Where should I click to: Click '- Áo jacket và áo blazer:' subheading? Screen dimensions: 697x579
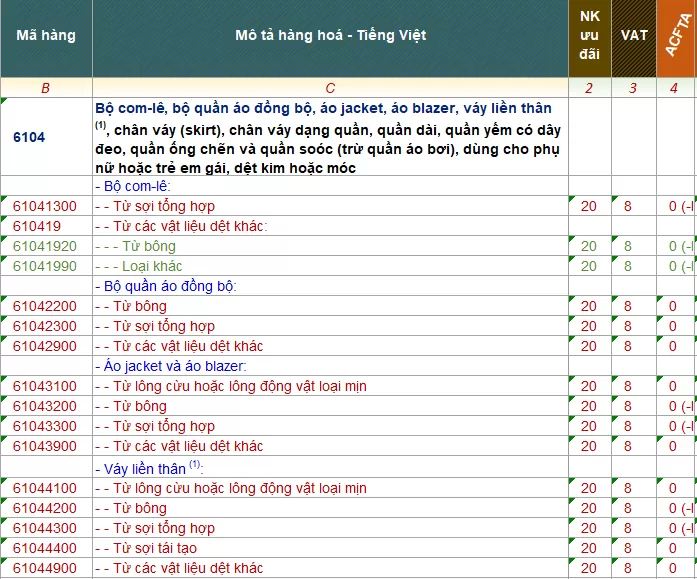coord(330,366)
